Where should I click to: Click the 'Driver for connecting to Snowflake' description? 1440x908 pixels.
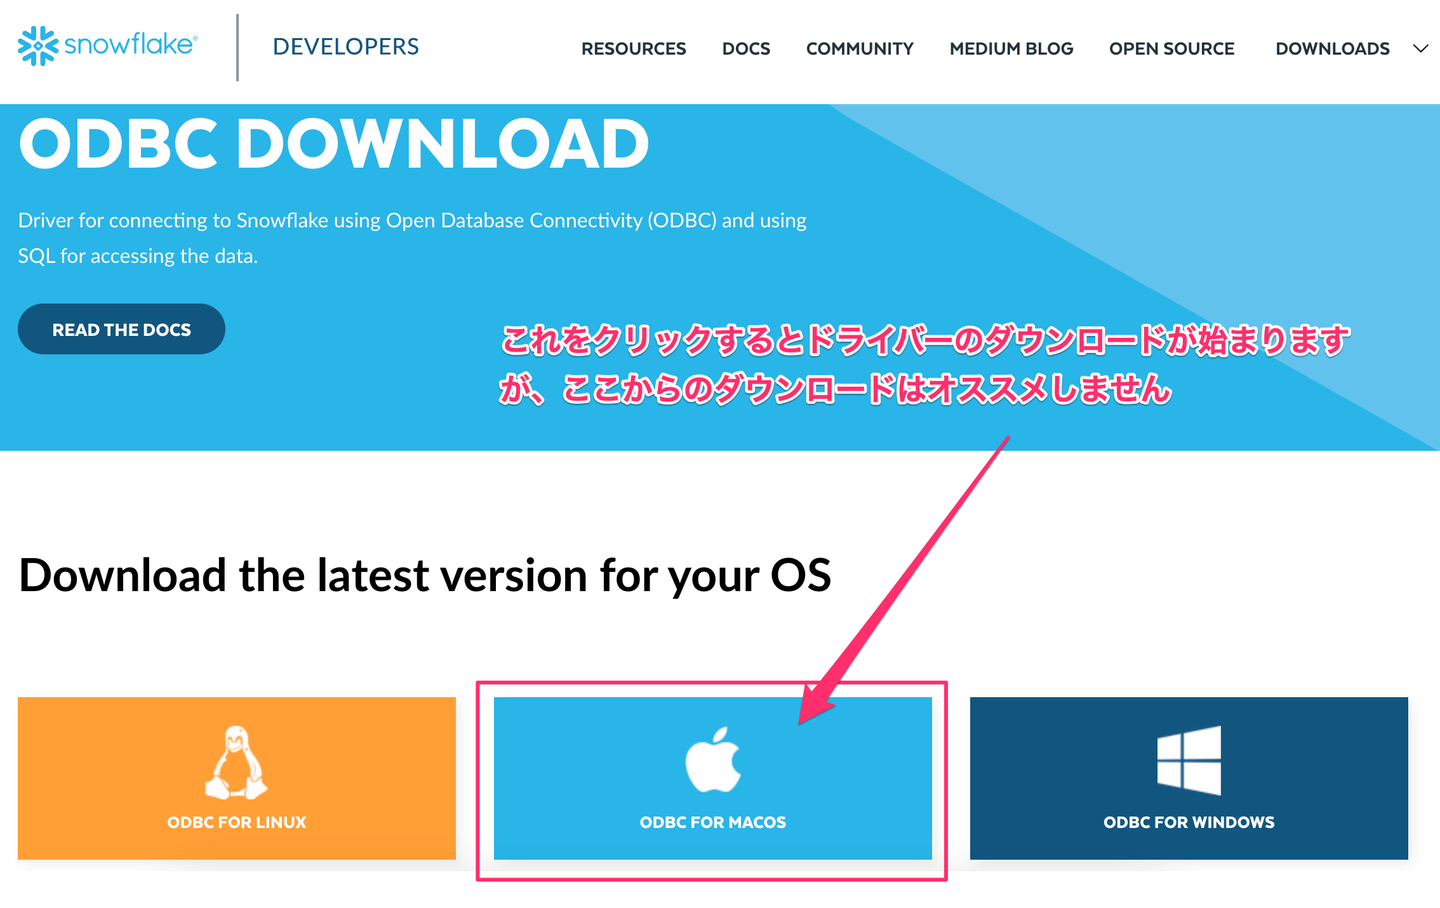pyautogui.click(x=412, y=238)
